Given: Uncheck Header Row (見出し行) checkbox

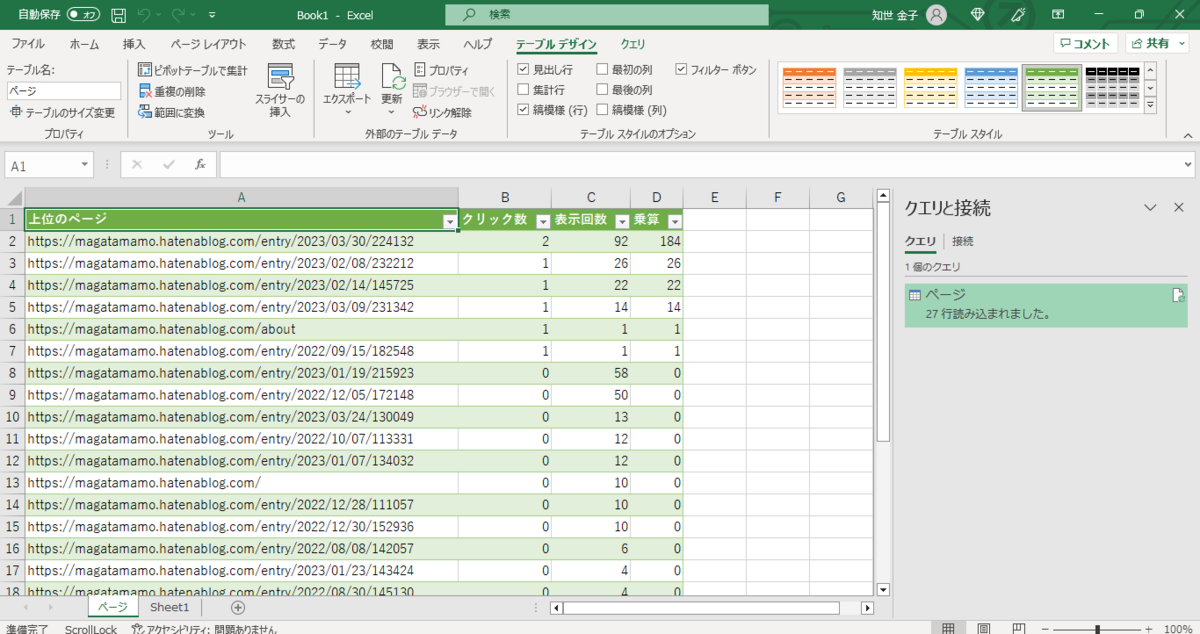Looking at the screenshot, I should click(x=523, y=70).
